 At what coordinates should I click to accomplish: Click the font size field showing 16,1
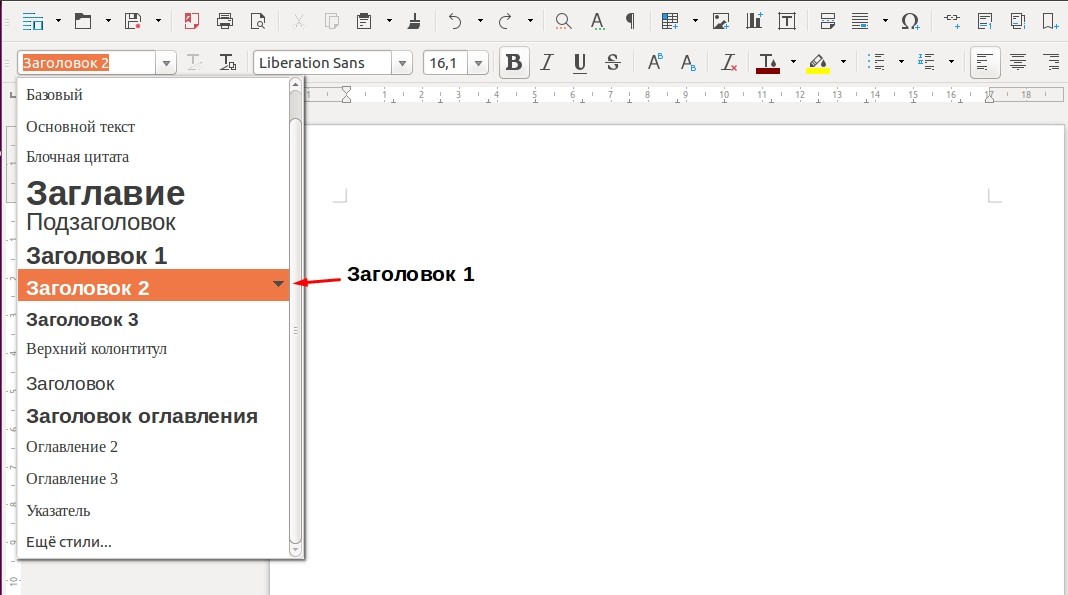[445, 63]
